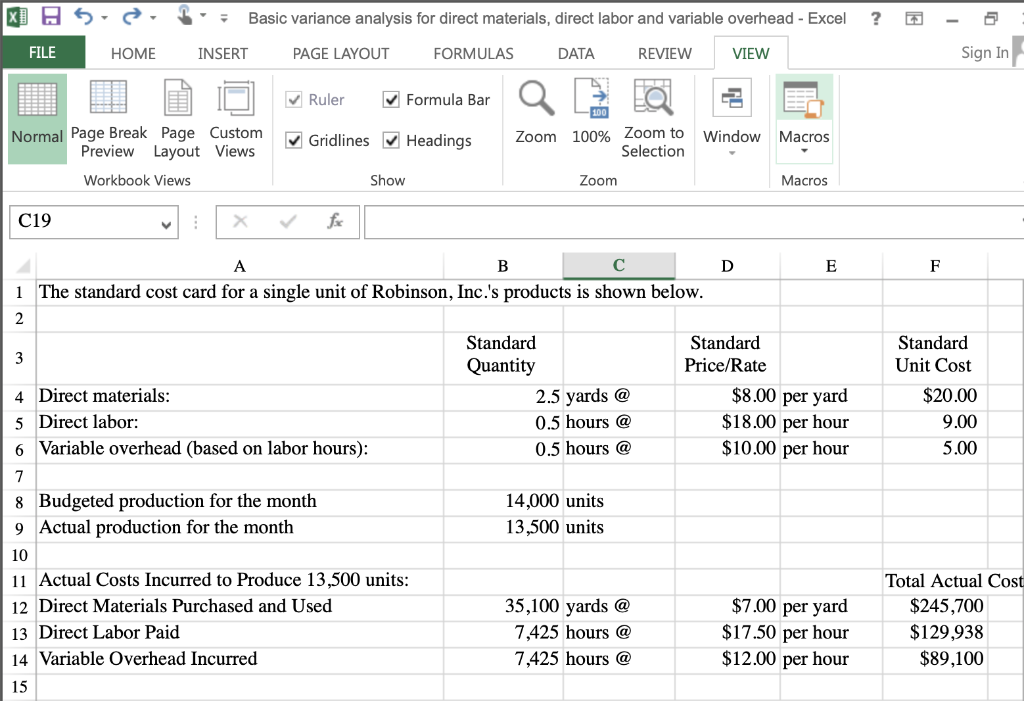
Task: Click the $8.00 standard price cell
Action: click(x=728, y=397)
